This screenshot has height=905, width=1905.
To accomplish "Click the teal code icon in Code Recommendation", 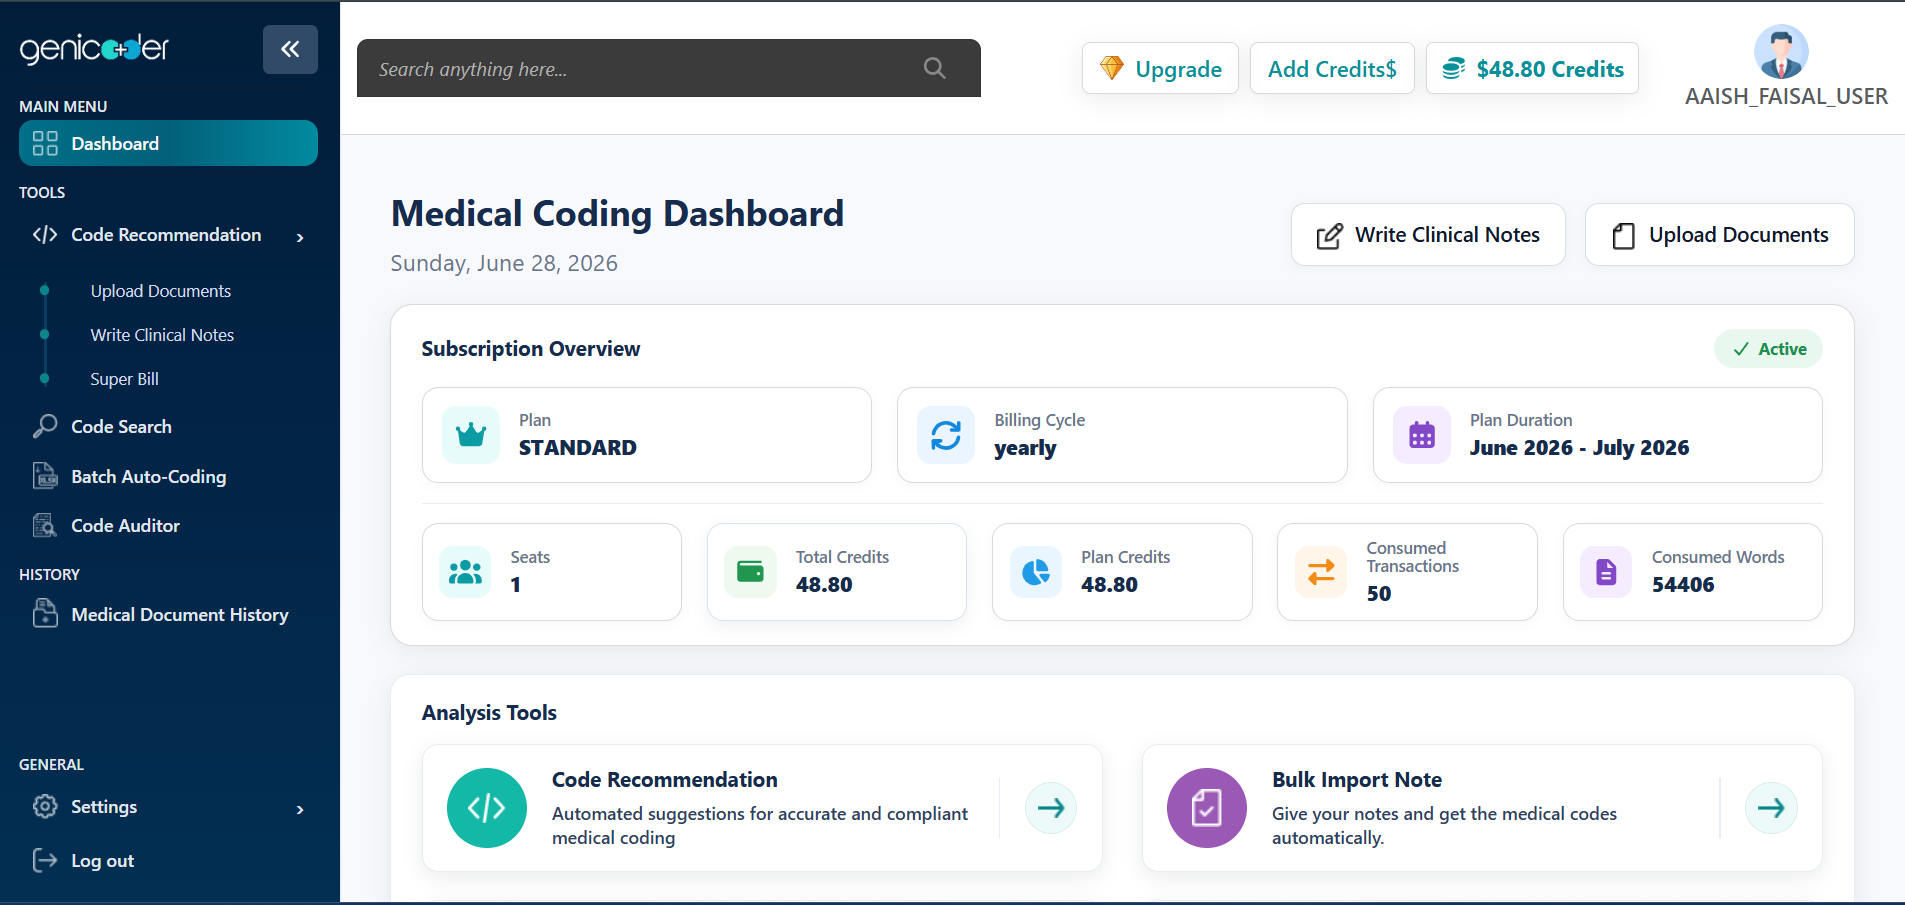I will [487, 808].
